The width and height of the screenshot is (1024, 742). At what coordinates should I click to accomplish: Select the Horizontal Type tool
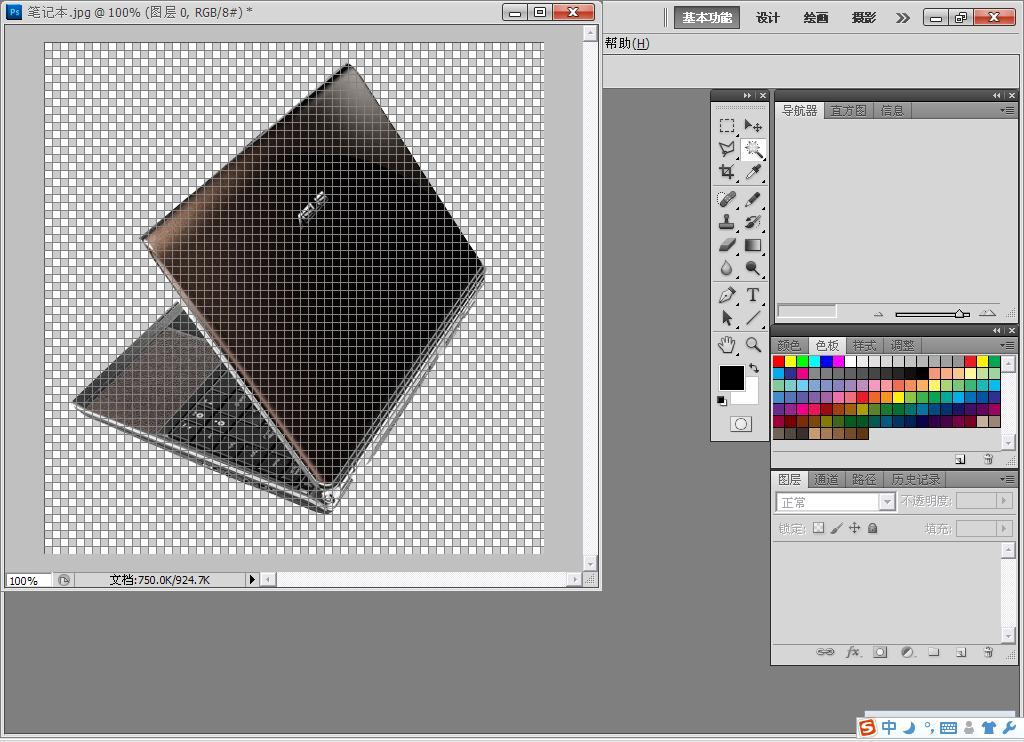753,295
